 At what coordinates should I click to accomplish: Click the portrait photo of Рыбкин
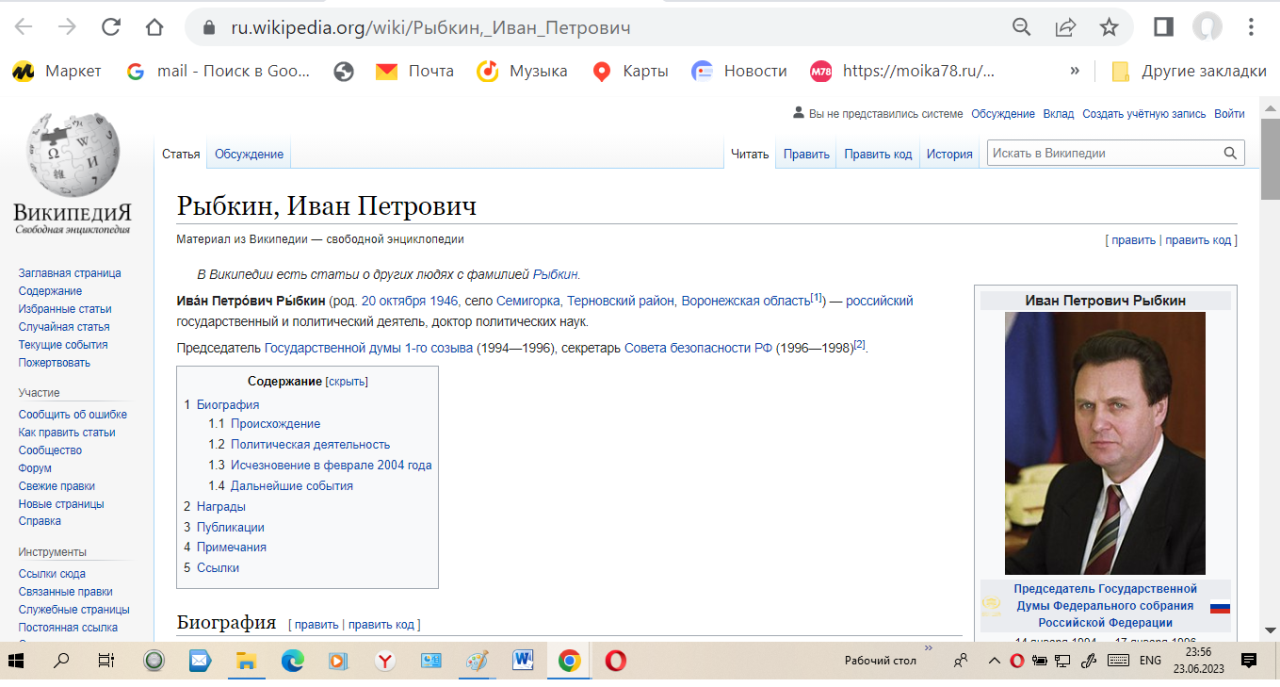[x=1105, y=443]
